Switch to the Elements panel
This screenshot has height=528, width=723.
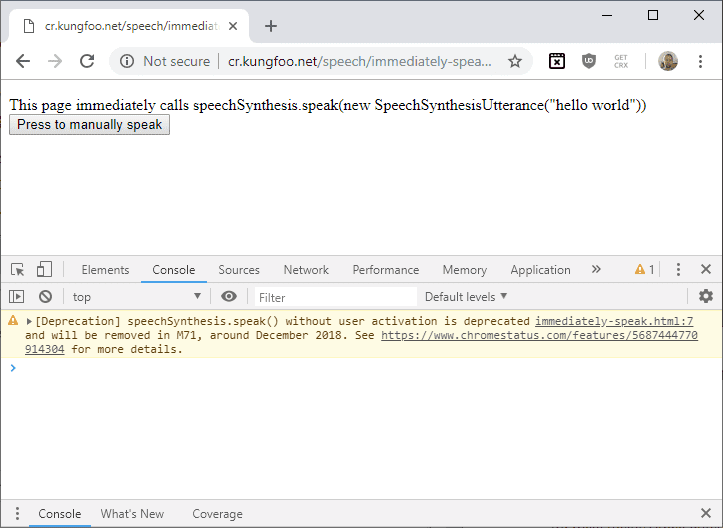point(105,270)
